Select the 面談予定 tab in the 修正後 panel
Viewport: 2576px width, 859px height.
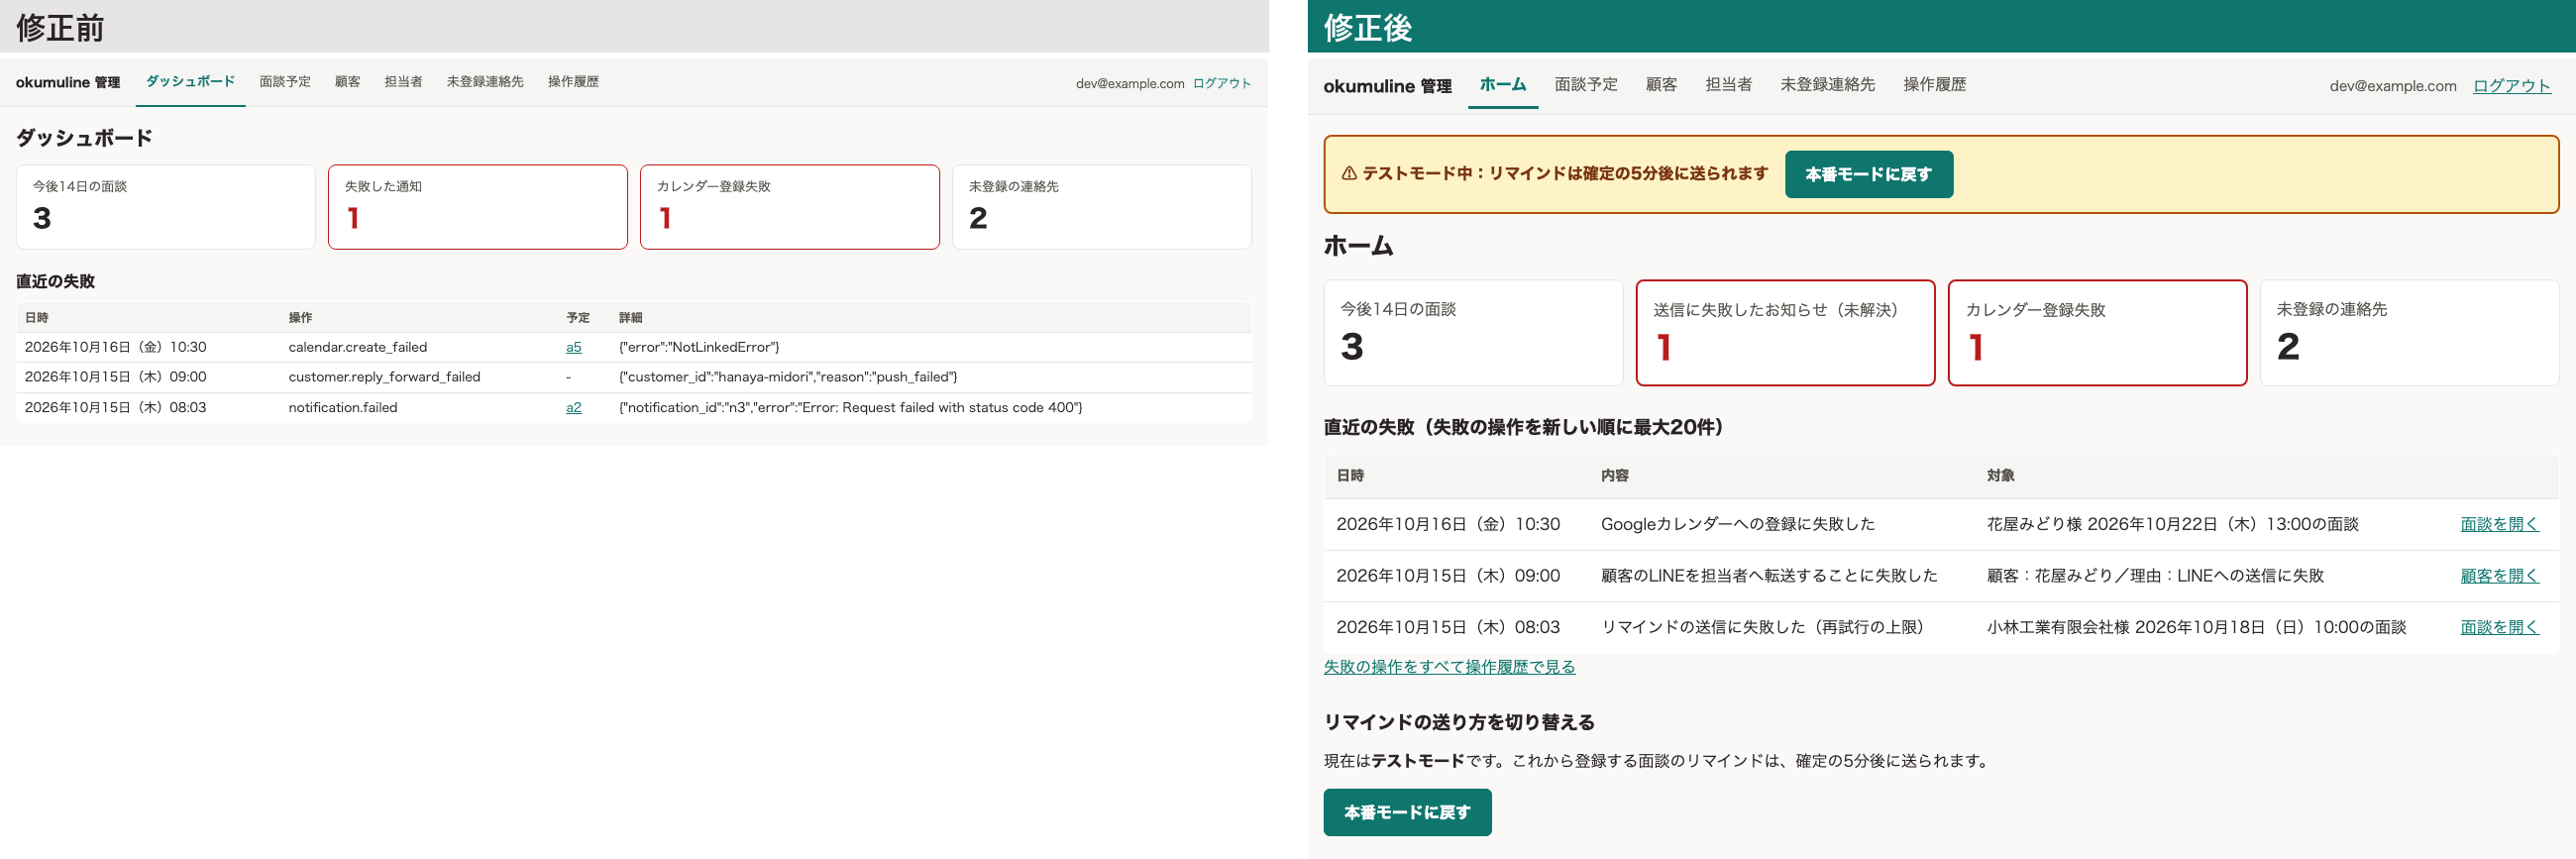(1586, 85)
